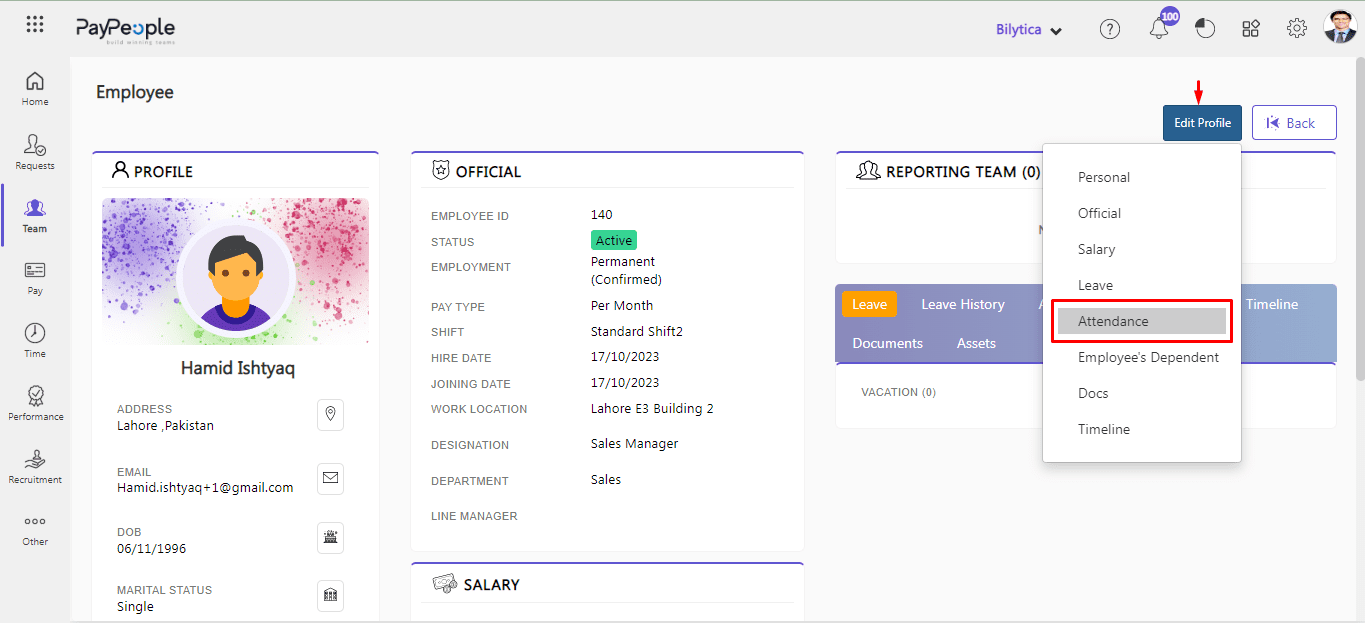Click the address location pin icon
This screenshot has height=623, width=1365.
330,414
